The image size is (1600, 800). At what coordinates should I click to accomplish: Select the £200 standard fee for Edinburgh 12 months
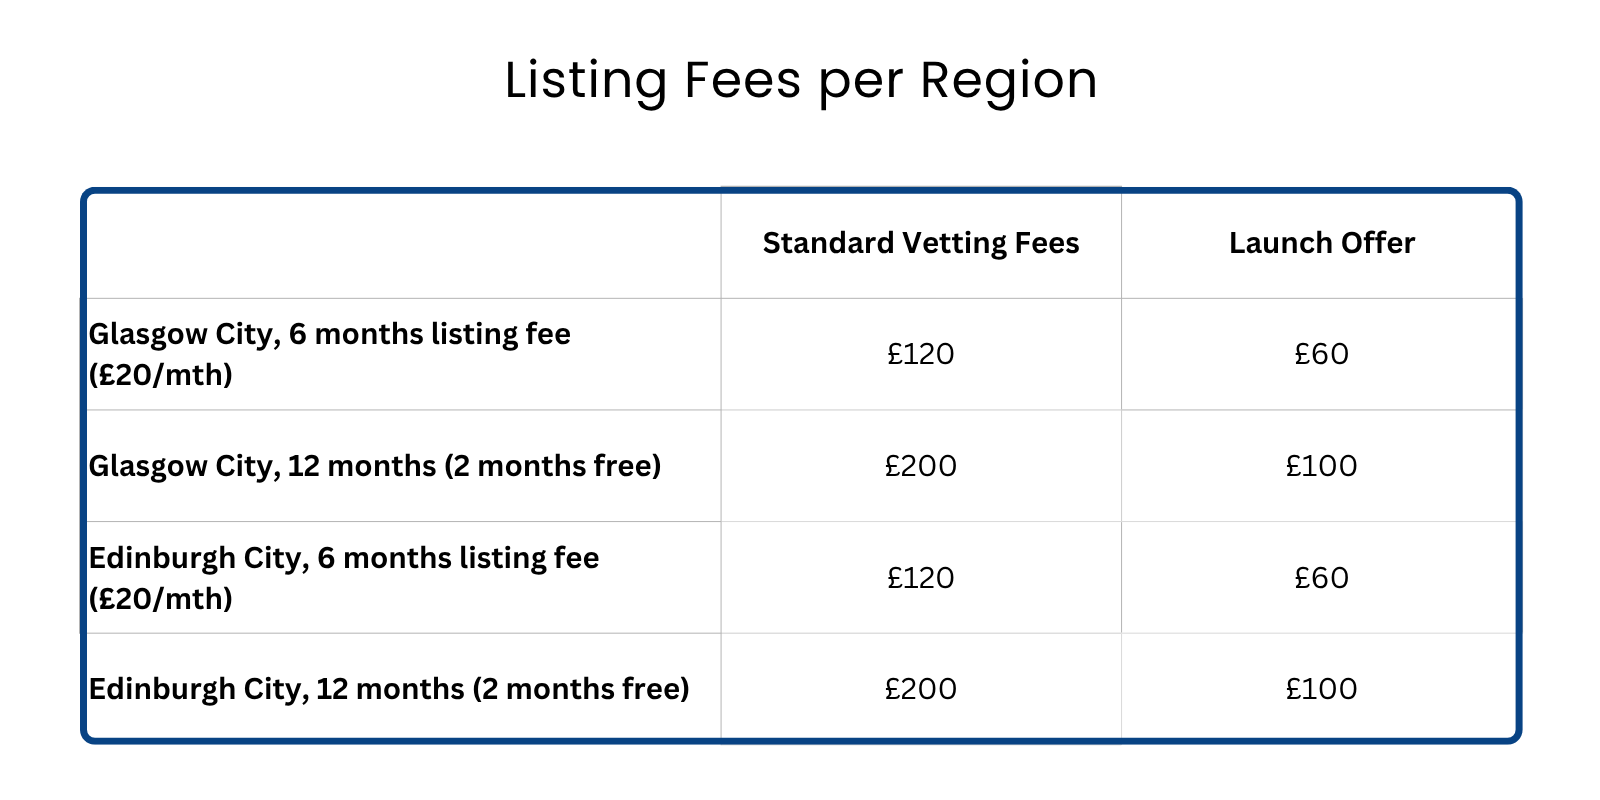tap(921, 689)
